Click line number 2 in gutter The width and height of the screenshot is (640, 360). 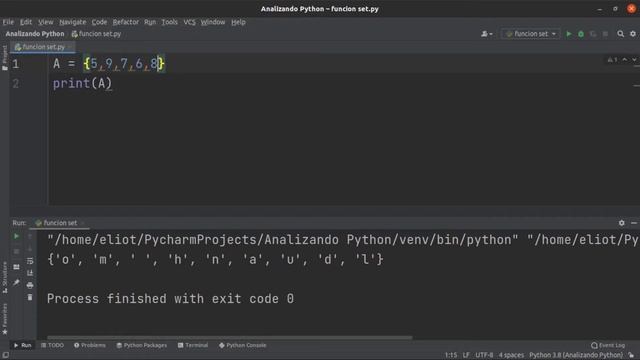(x=16, y=84)
